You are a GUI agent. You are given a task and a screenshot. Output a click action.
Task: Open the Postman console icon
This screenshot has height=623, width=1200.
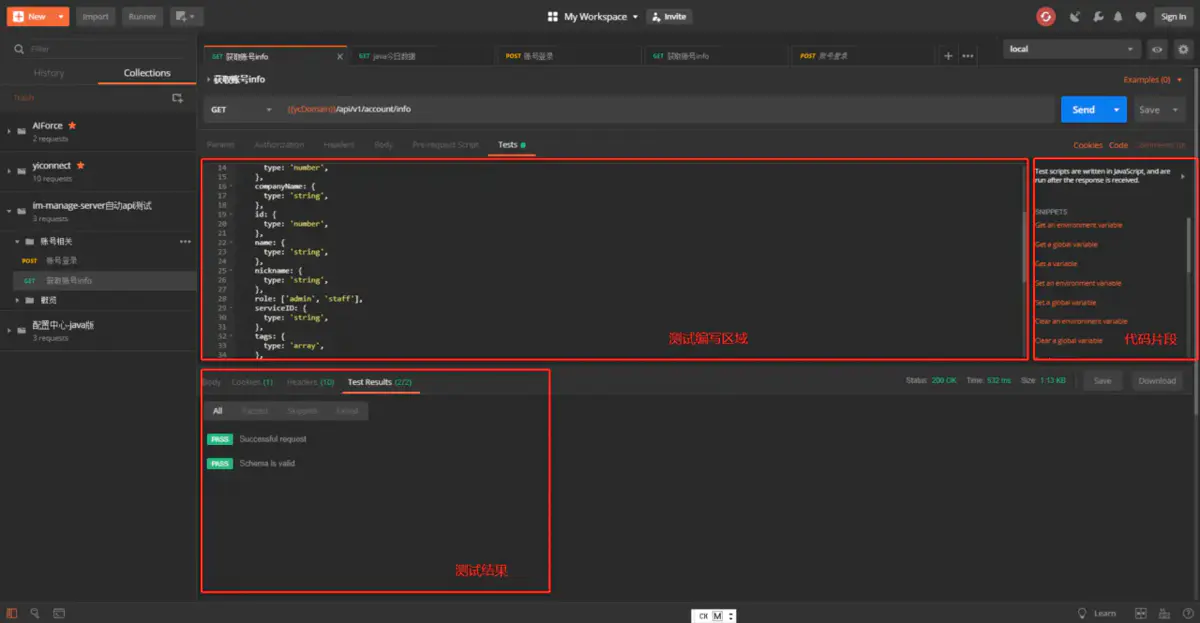pyautogui.click(x=59, y=613)
